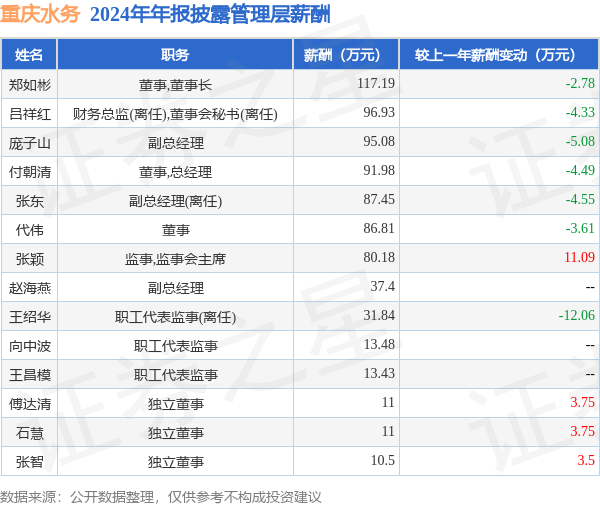Screen dimensions: 600x506
Task: Click the 较上一年薪酬变动（万元） header
Action: (x=499, y=54)
